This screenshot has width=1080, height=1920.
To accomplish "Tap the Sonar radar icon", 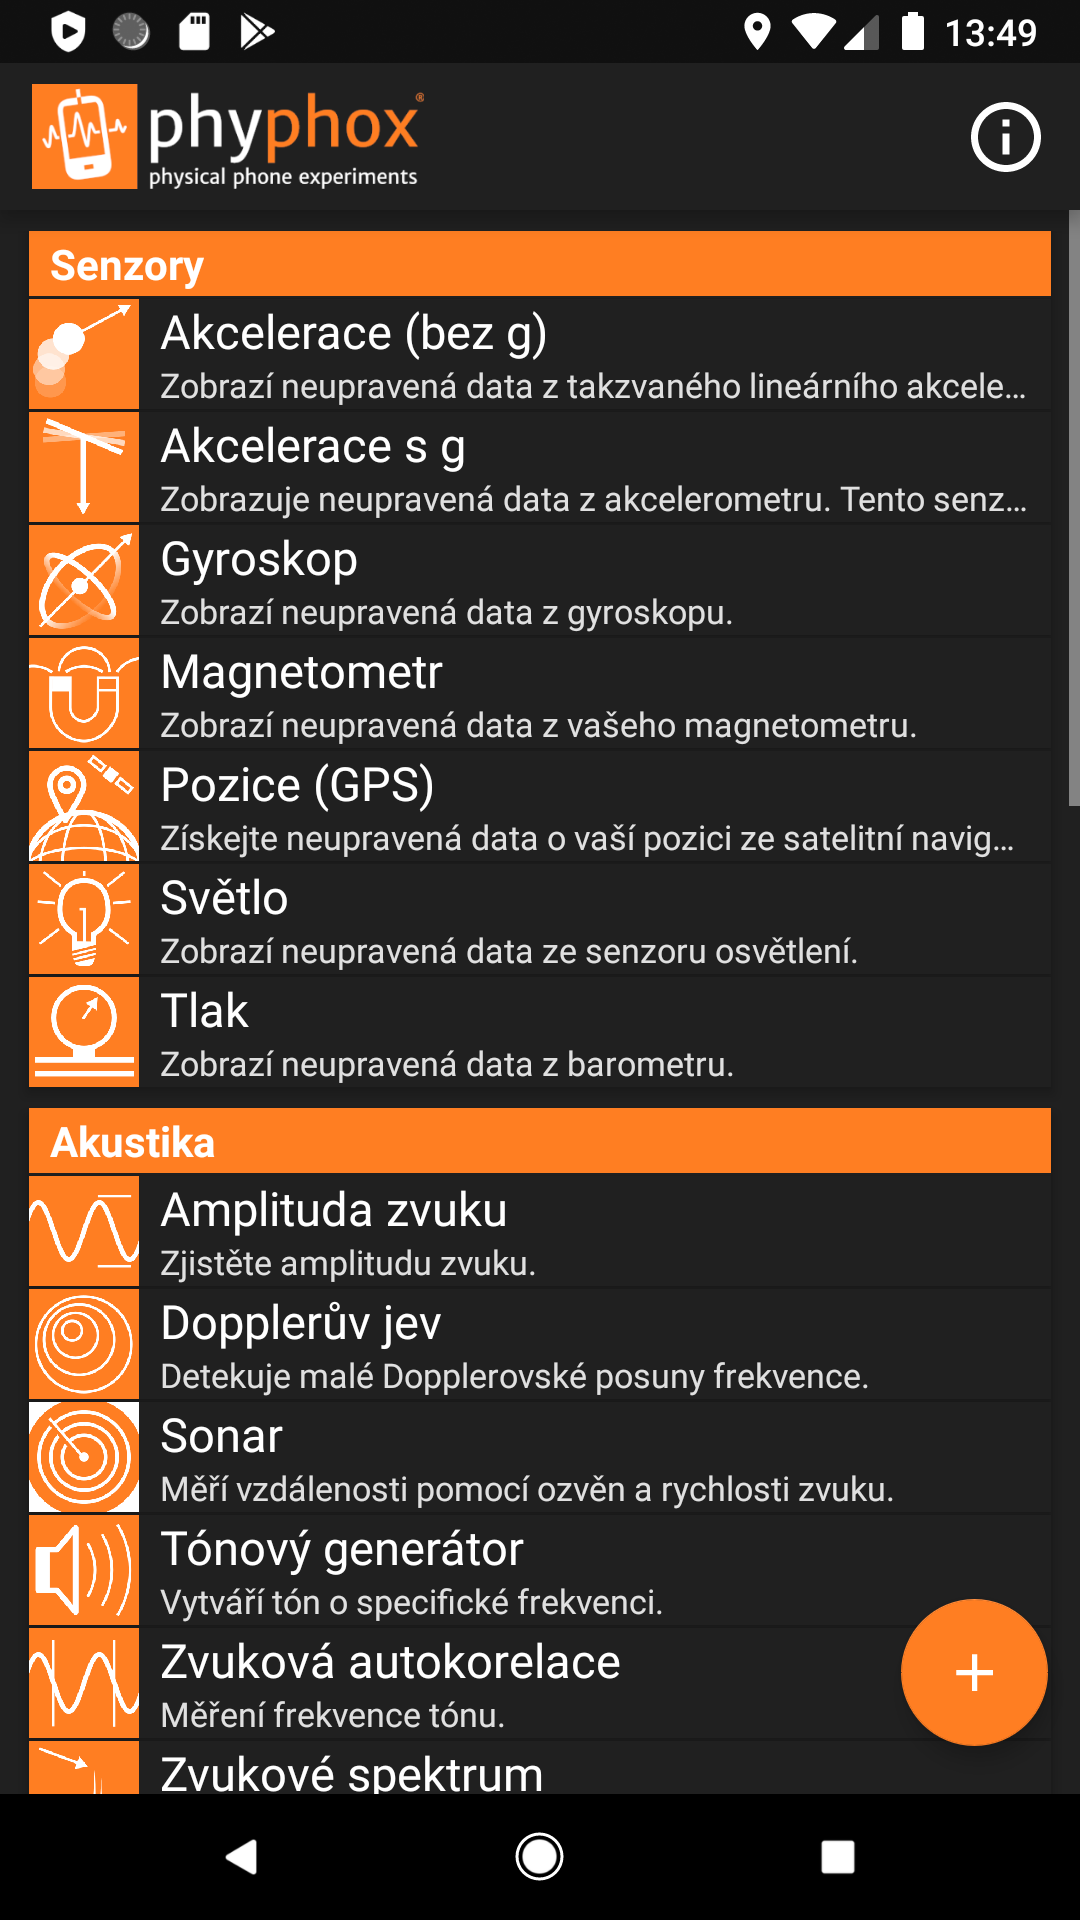I will [84, 1457].
